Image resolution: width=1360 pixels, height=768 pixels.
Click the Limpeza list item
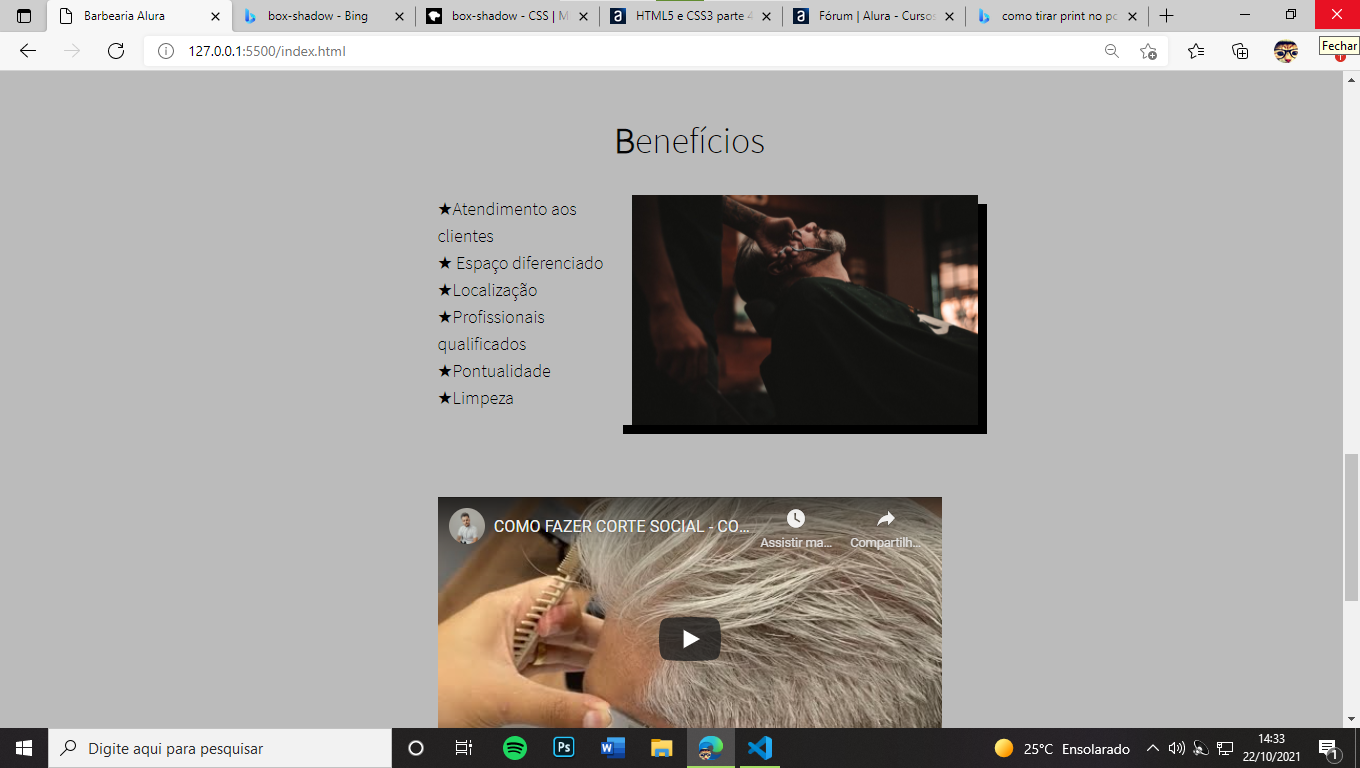coord(476,398)
